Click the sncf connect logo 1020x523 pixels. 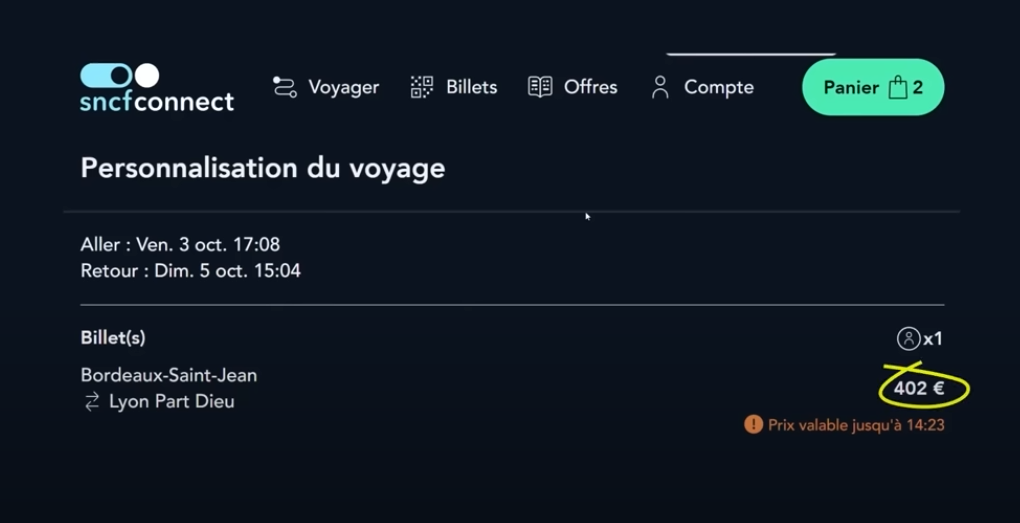point(157,88)
